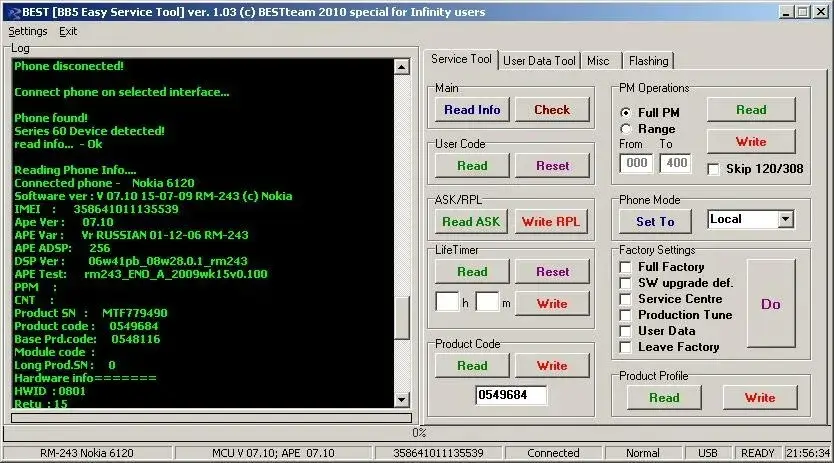Click Write RPL button

click(x=552, y=222)
